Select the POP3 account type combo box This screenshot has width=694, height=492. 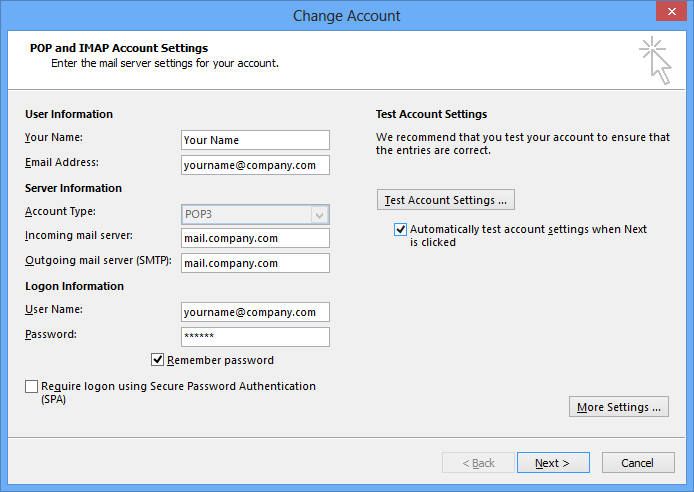point(255,215)
